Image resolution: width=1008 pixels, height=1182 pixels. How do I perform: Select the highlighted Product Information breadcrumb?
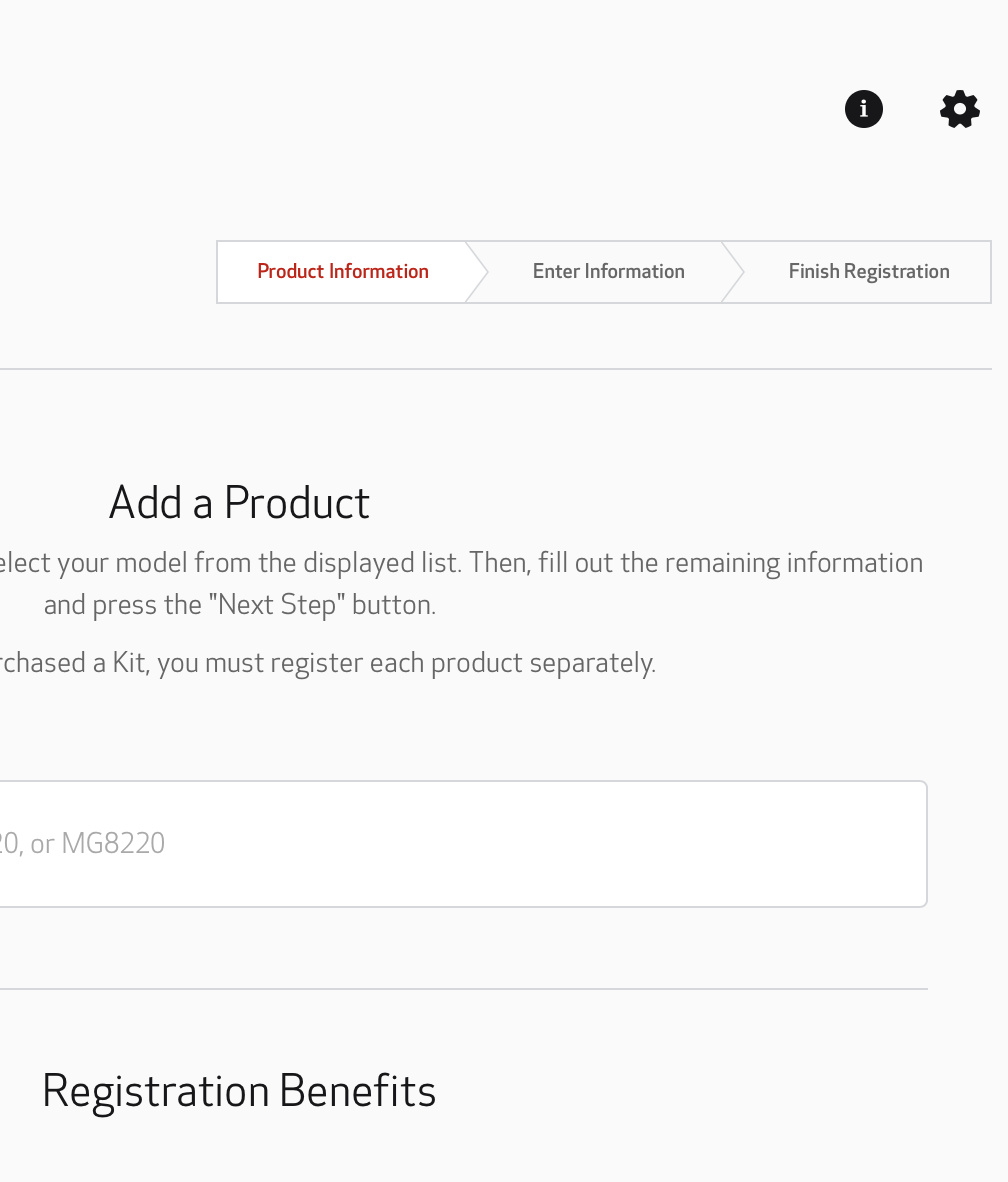(342, 271)
